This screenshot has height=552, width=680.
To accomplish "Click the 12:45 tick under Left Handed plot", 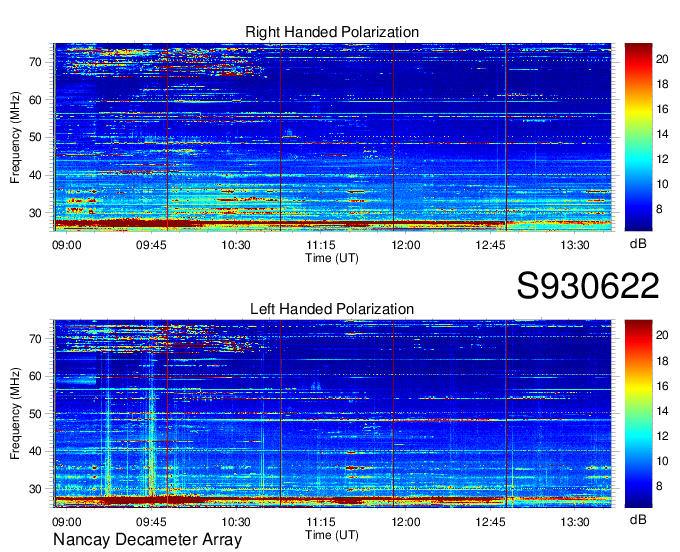I will pos(490,522).
